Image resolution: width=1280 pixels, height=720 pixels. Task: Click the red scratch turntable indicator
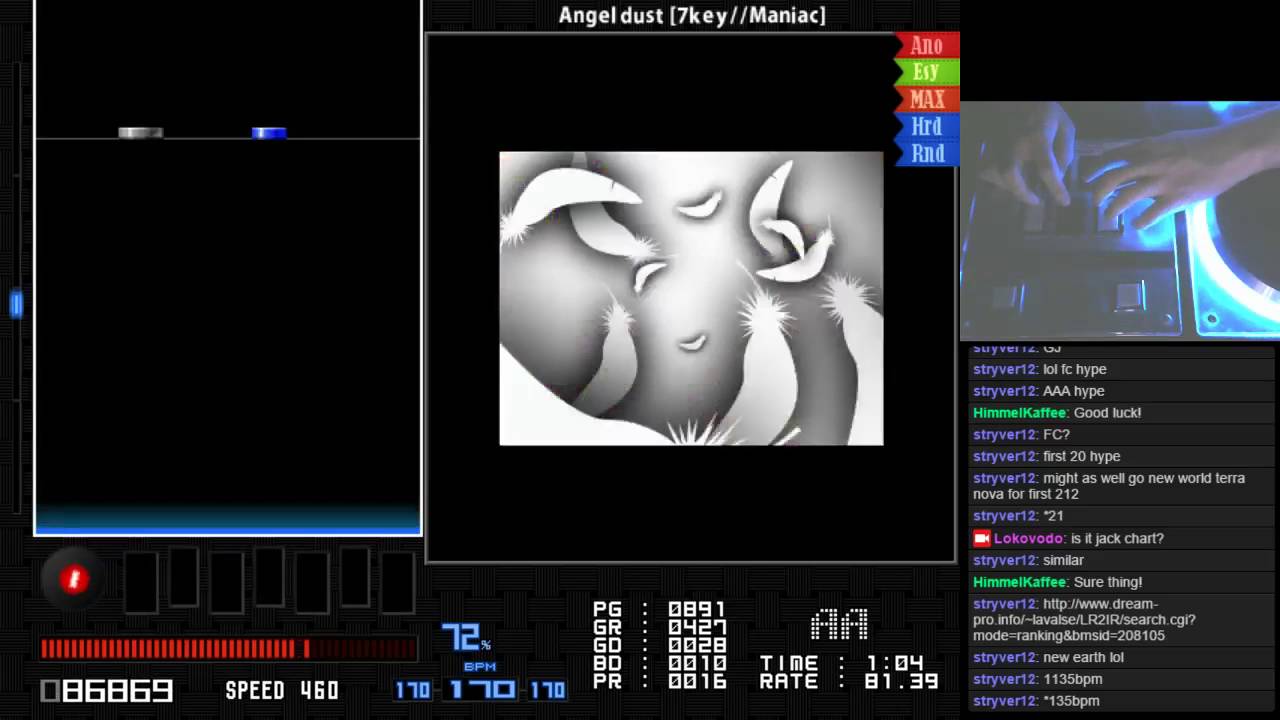click(73, 580)
